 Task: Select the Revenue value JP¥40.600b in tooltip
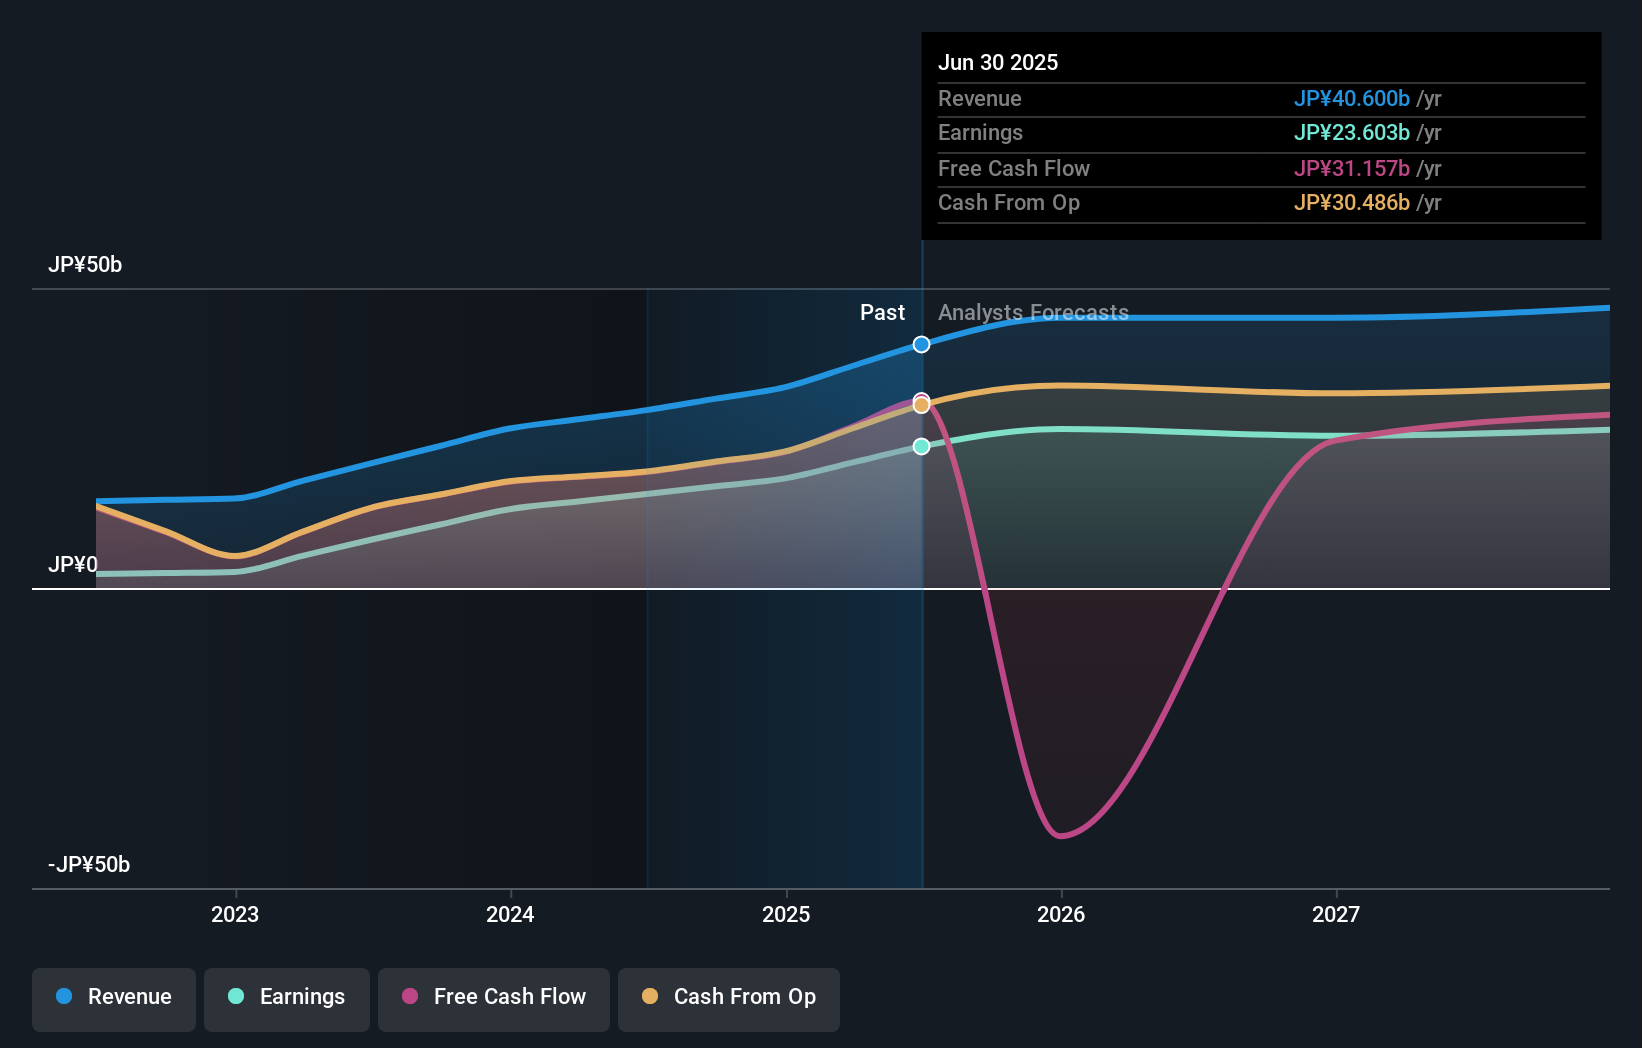(x=1352, y=99)
